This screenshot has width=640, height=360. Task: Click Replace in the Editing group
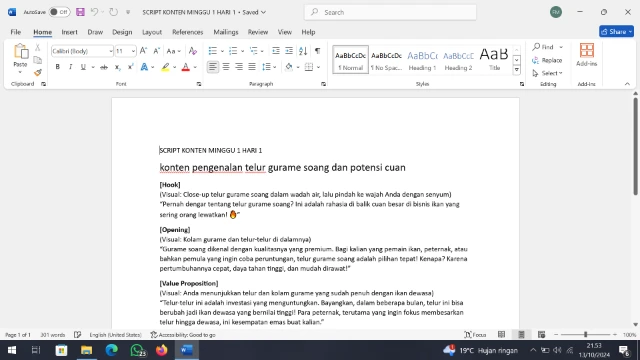coord(547,60)
